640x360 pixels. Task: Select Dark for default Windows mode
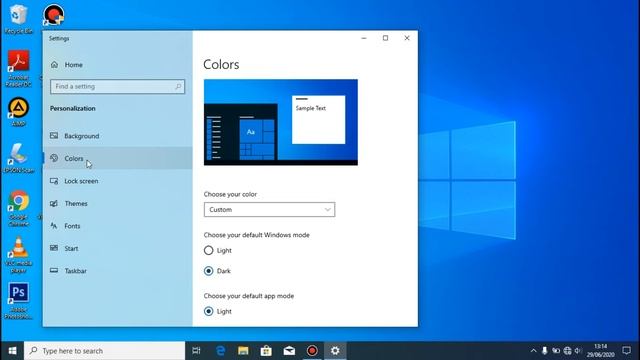coord(209,271)
